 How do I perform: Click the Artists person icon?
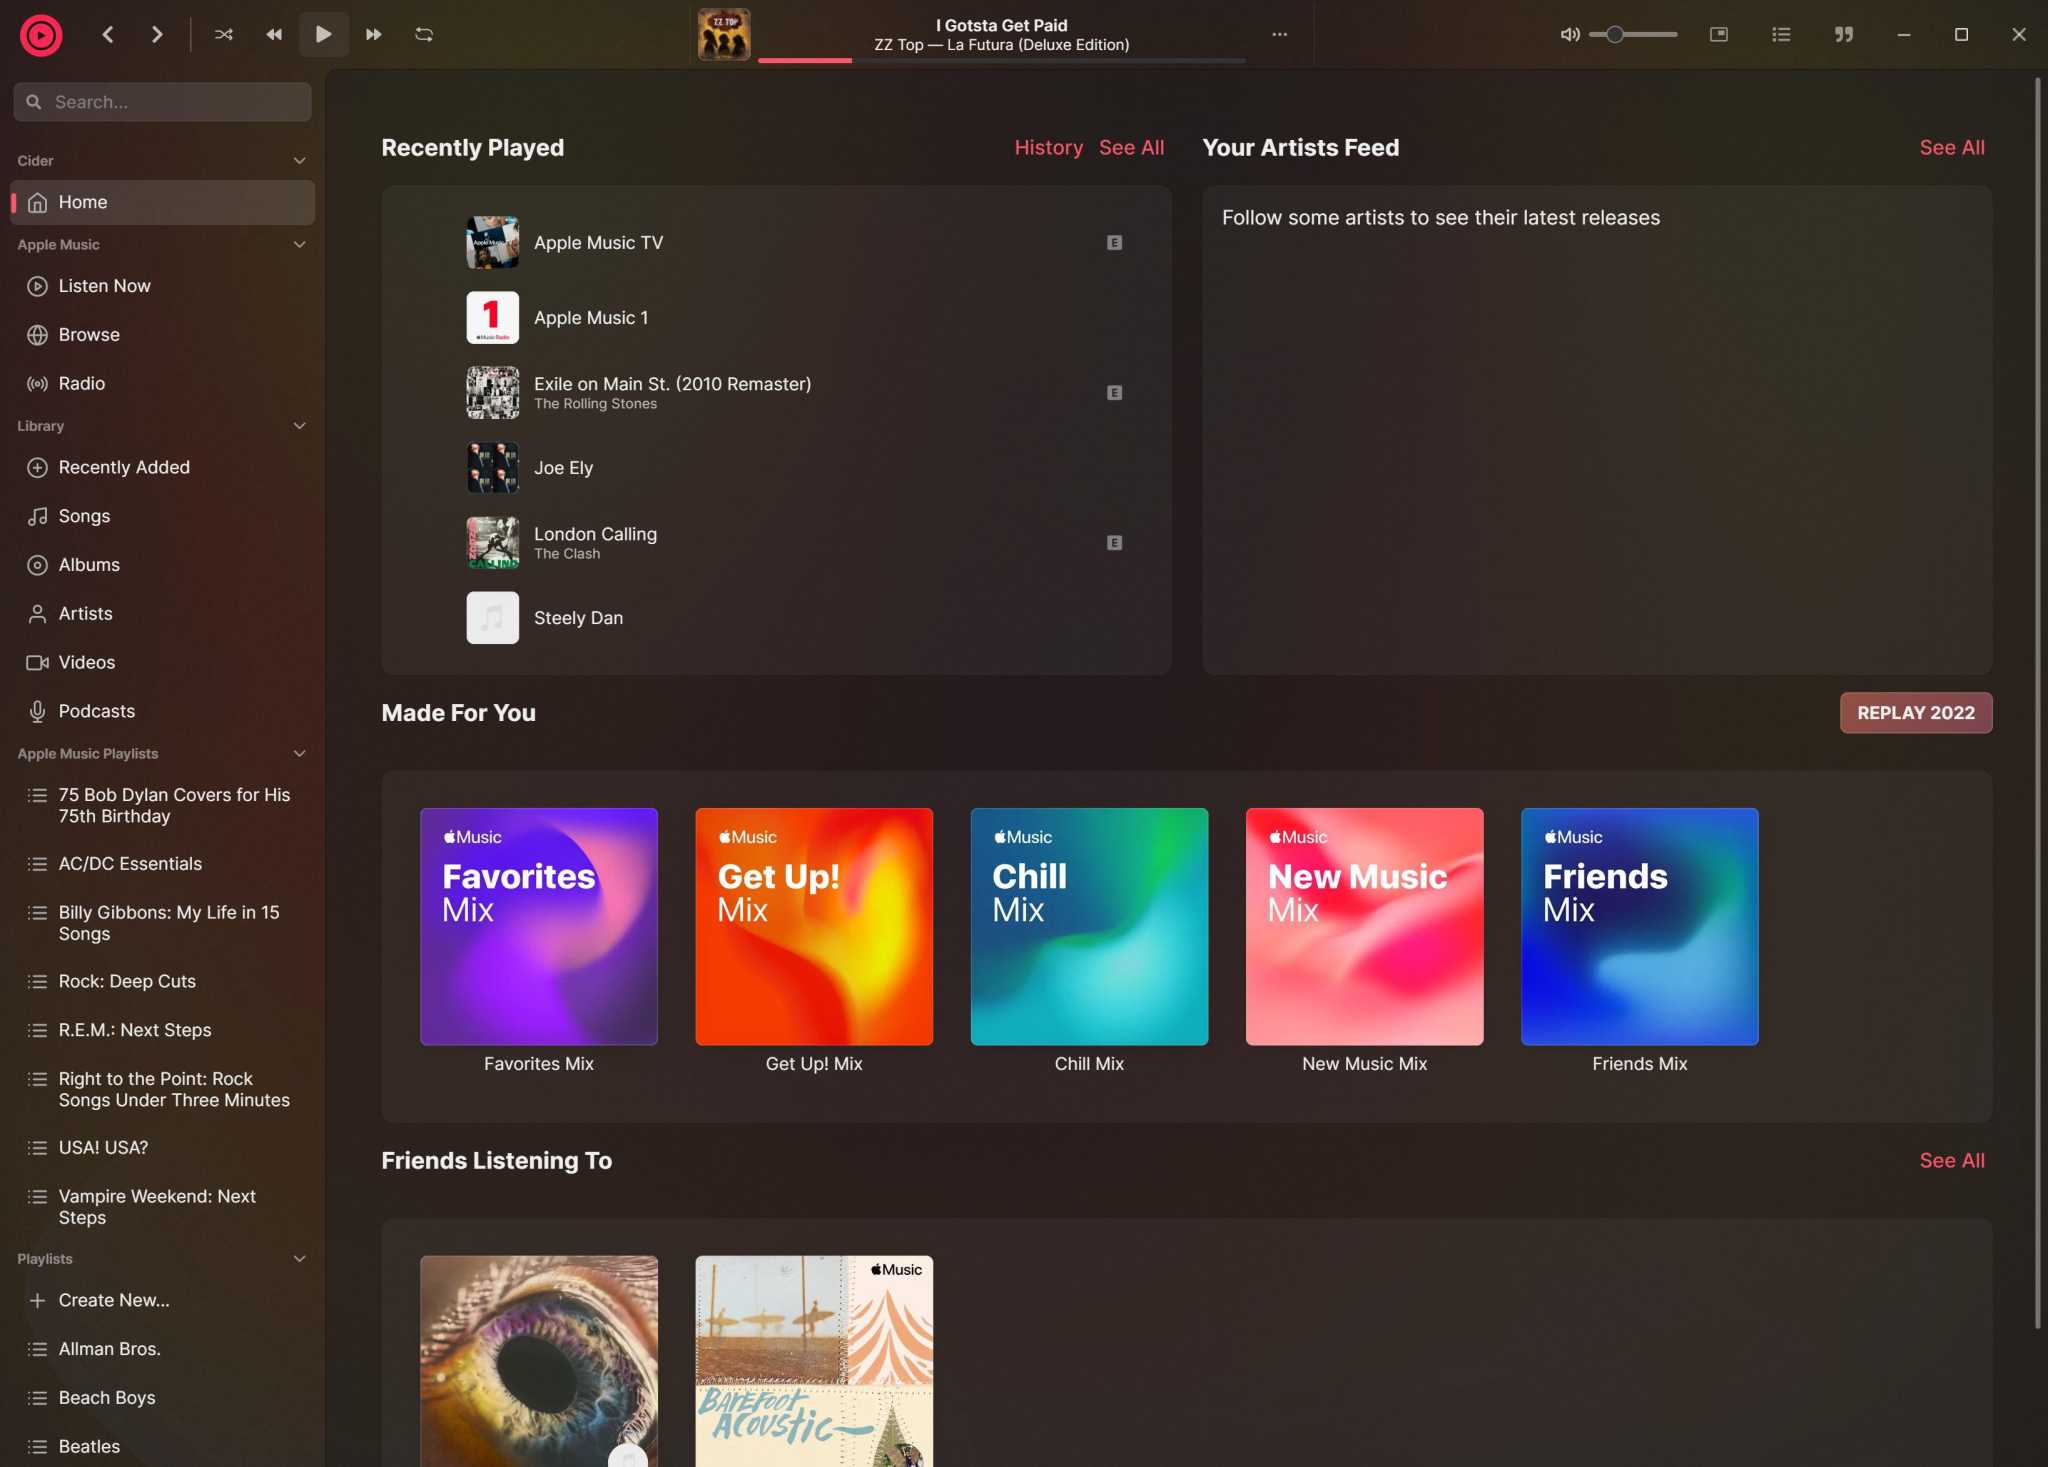pos(37,614)
